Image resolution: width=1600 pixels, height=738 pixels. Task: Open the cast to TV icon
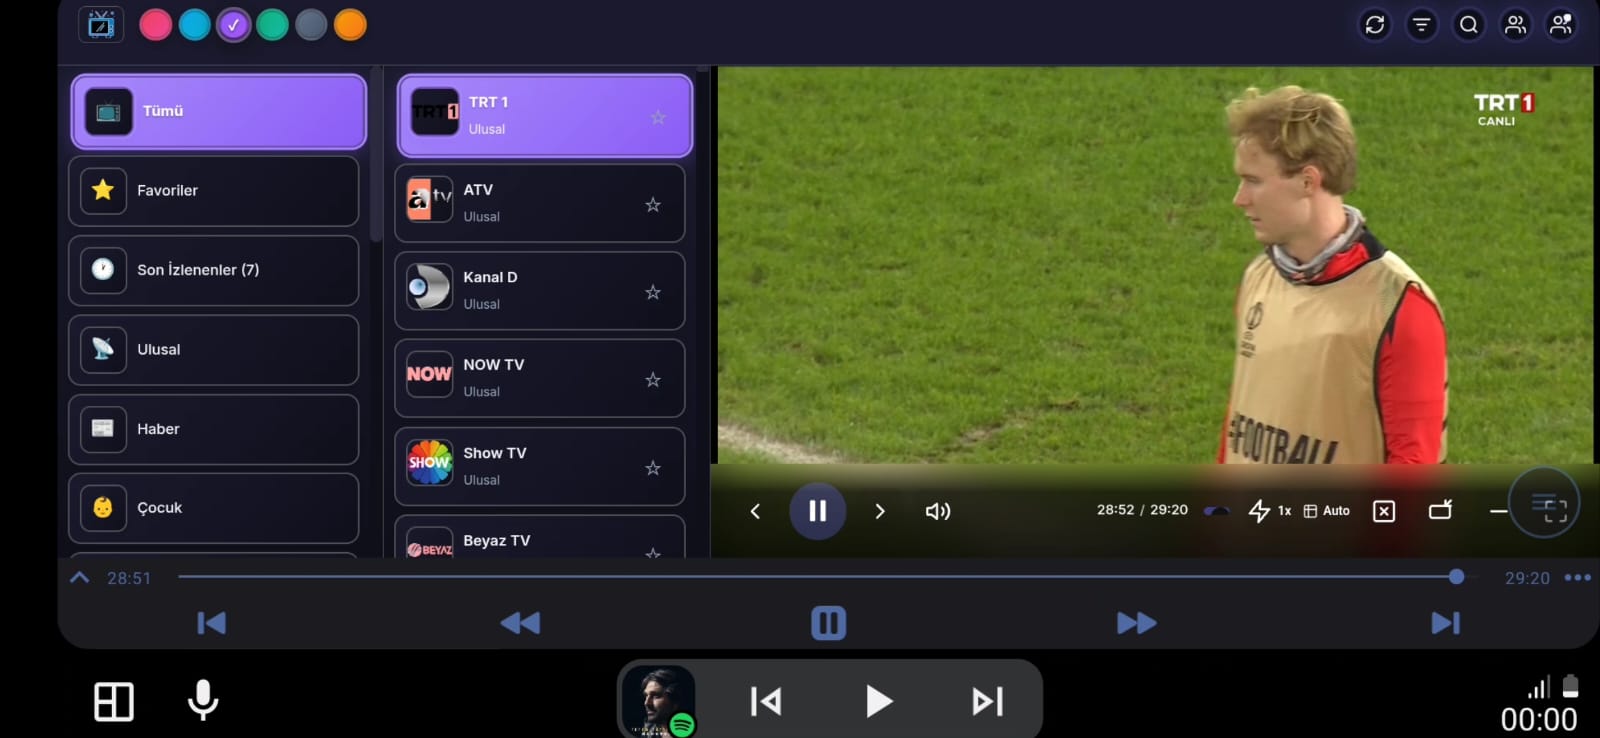[x=1440, y=510]
